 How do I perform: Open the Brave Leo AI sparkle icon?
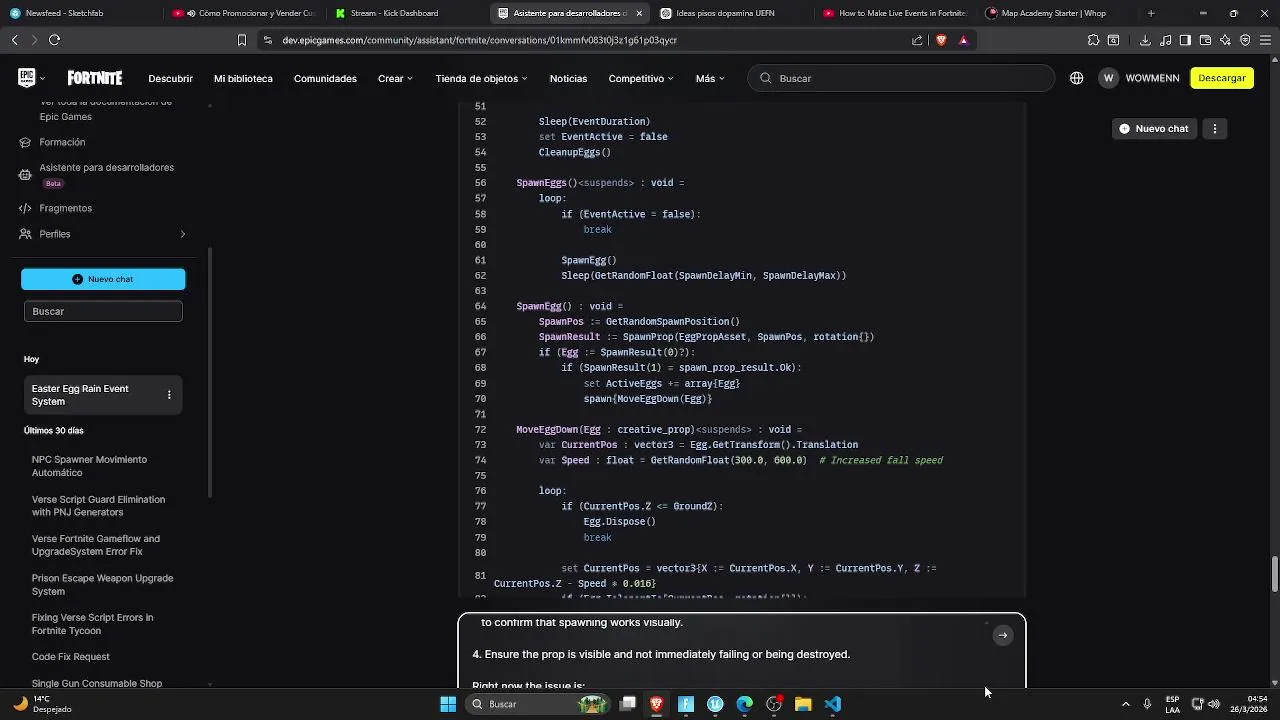(x=1225, y=40)
